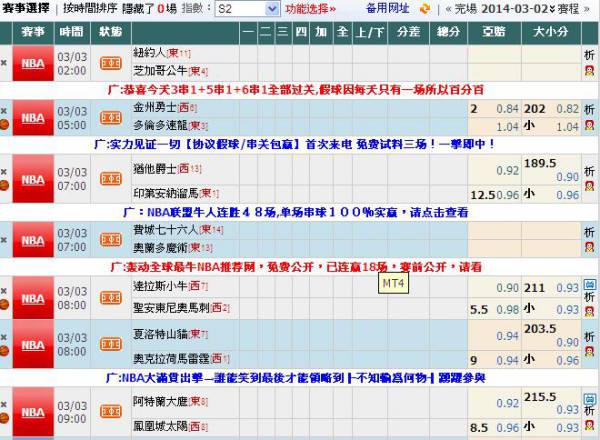Click the 總分 column header
This screenshot has width=600, height=440.
(x=448, y=32)
